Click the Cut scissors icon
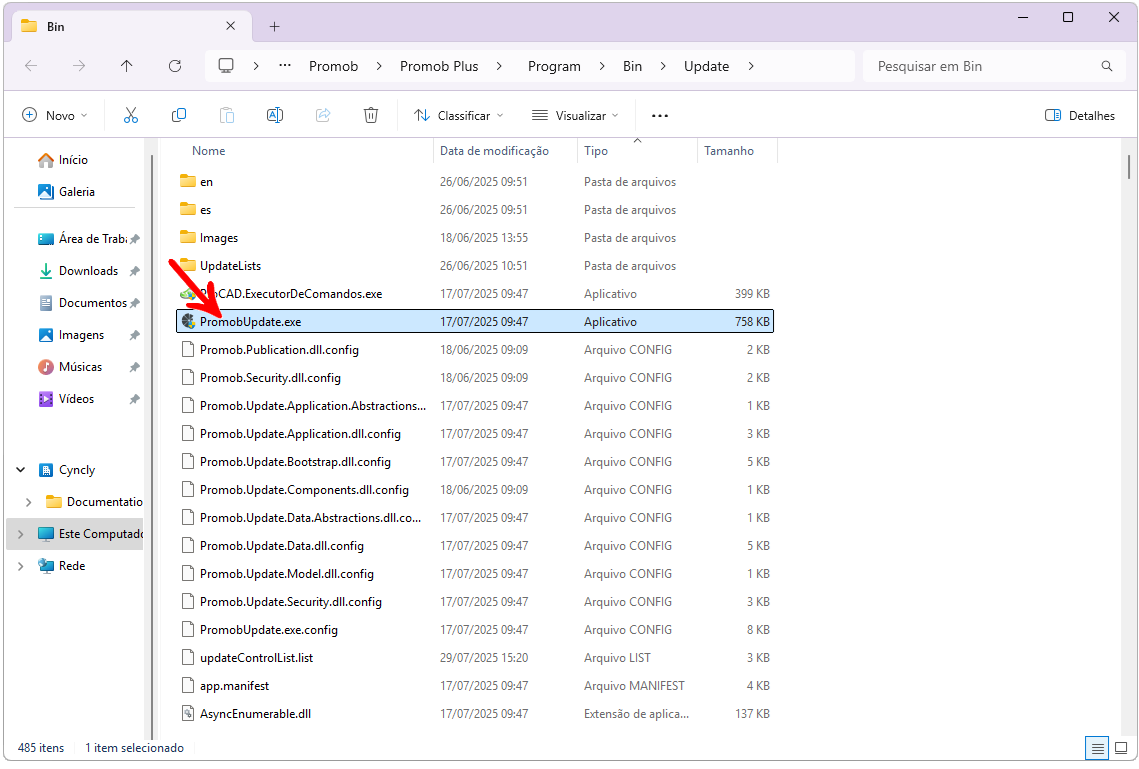The image size is (1139, 769). (x=131, y=115)
